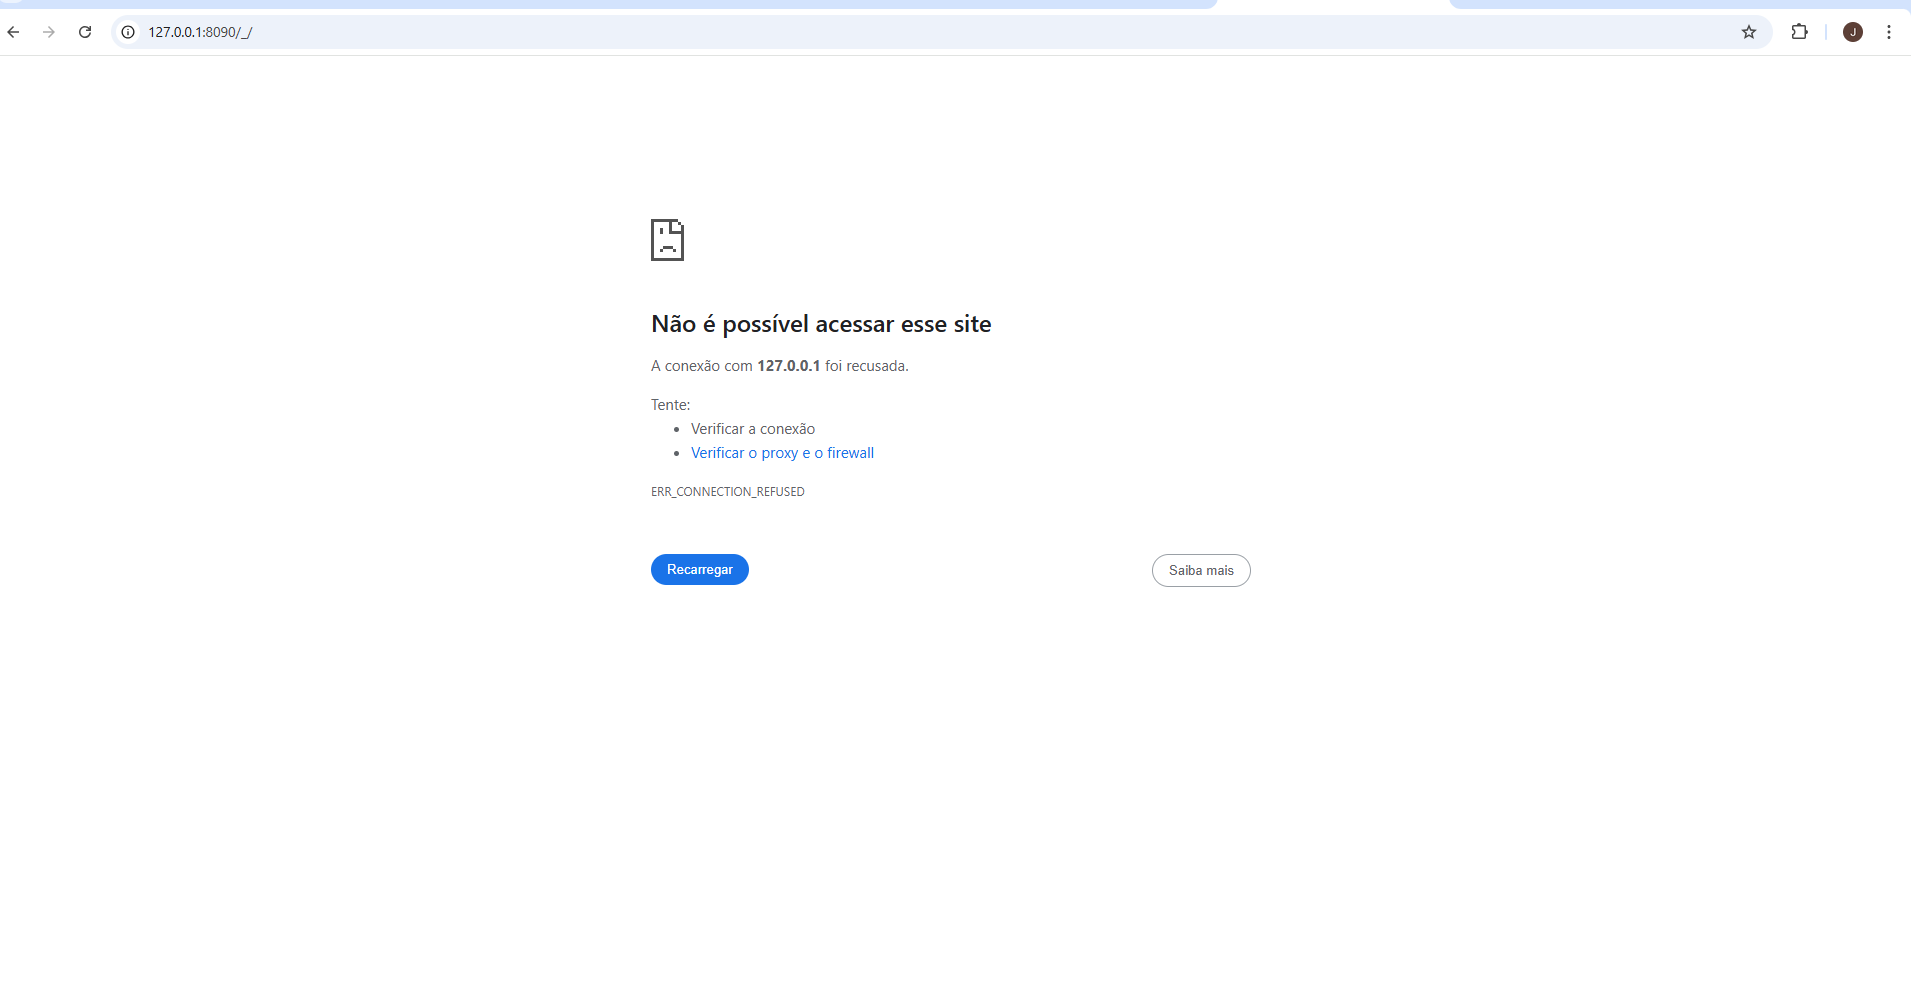Click the heading Não é possível acessar esse site
Screen dimensions: 1911x1007
coord(820,324)
